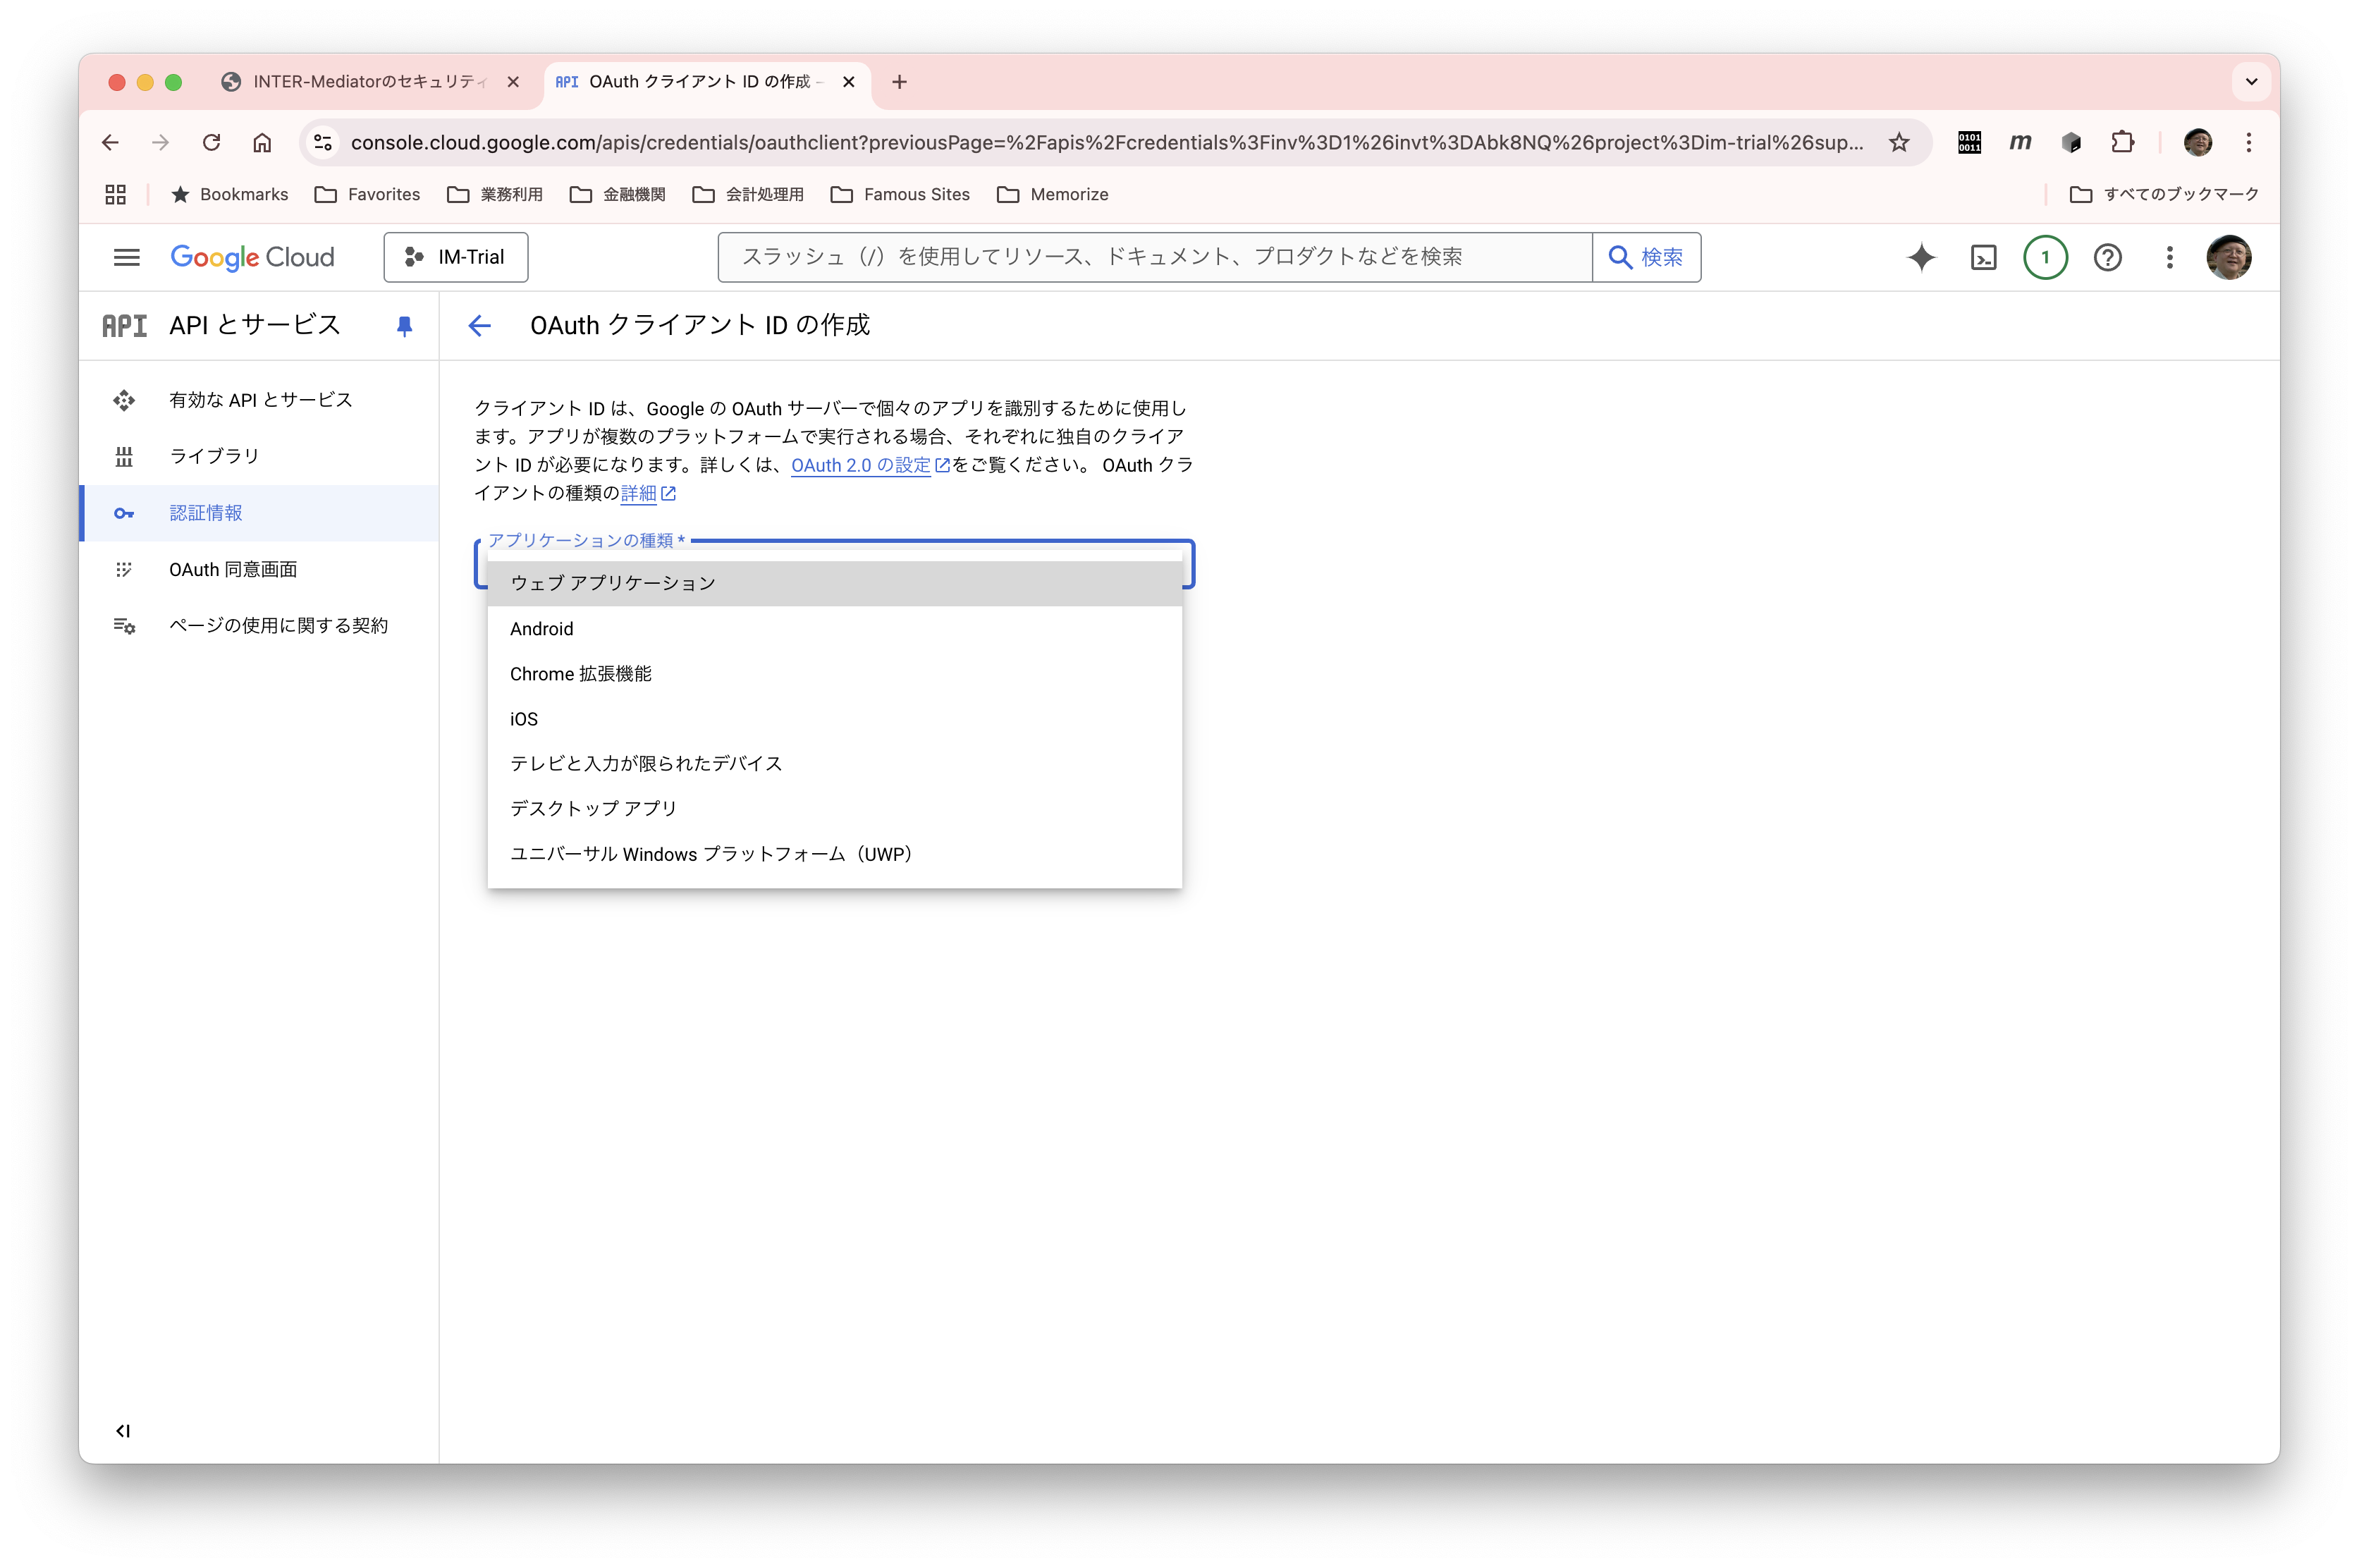
Task: Open a new browser tab
Action: [899, 82]
